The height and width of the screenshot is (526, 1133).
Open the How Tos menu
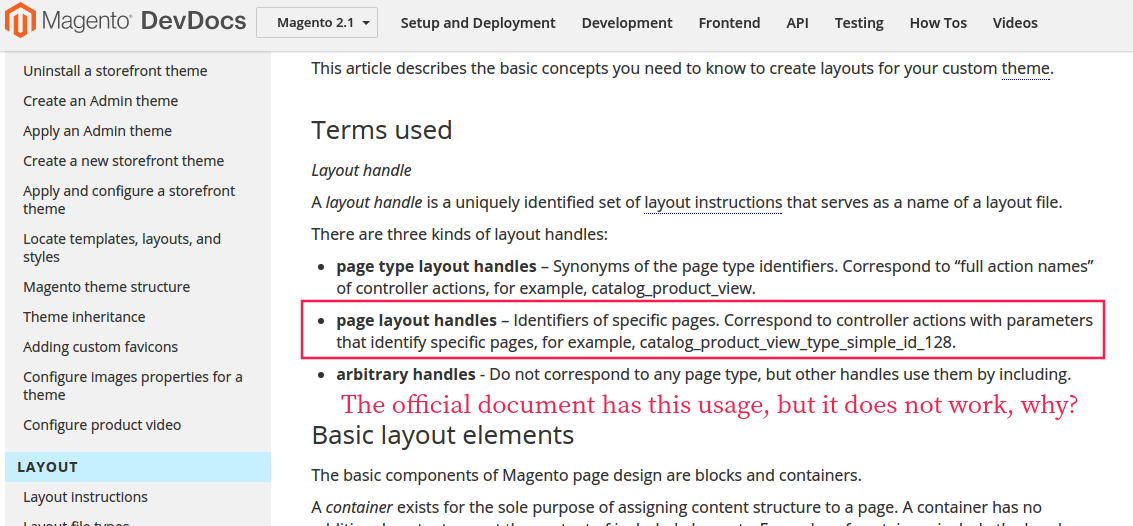tap(938, 23)
